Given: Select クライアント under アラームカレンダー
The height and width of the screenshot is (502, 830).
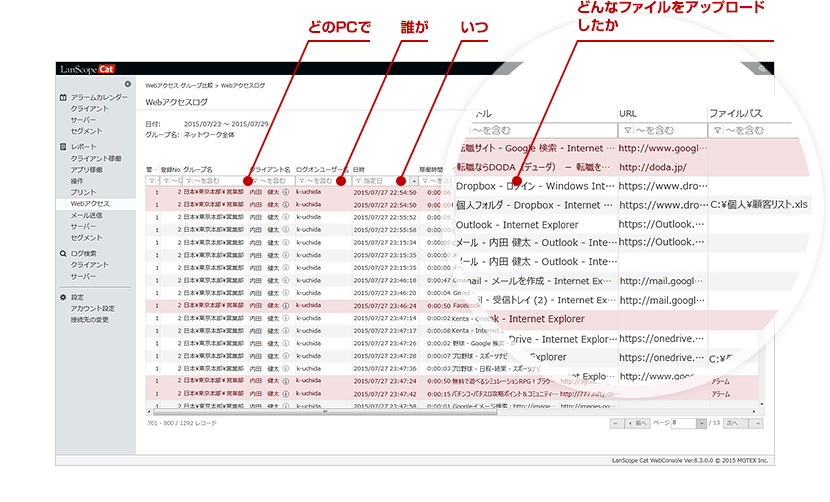Looking at the screenshot, I should [89, 109].
